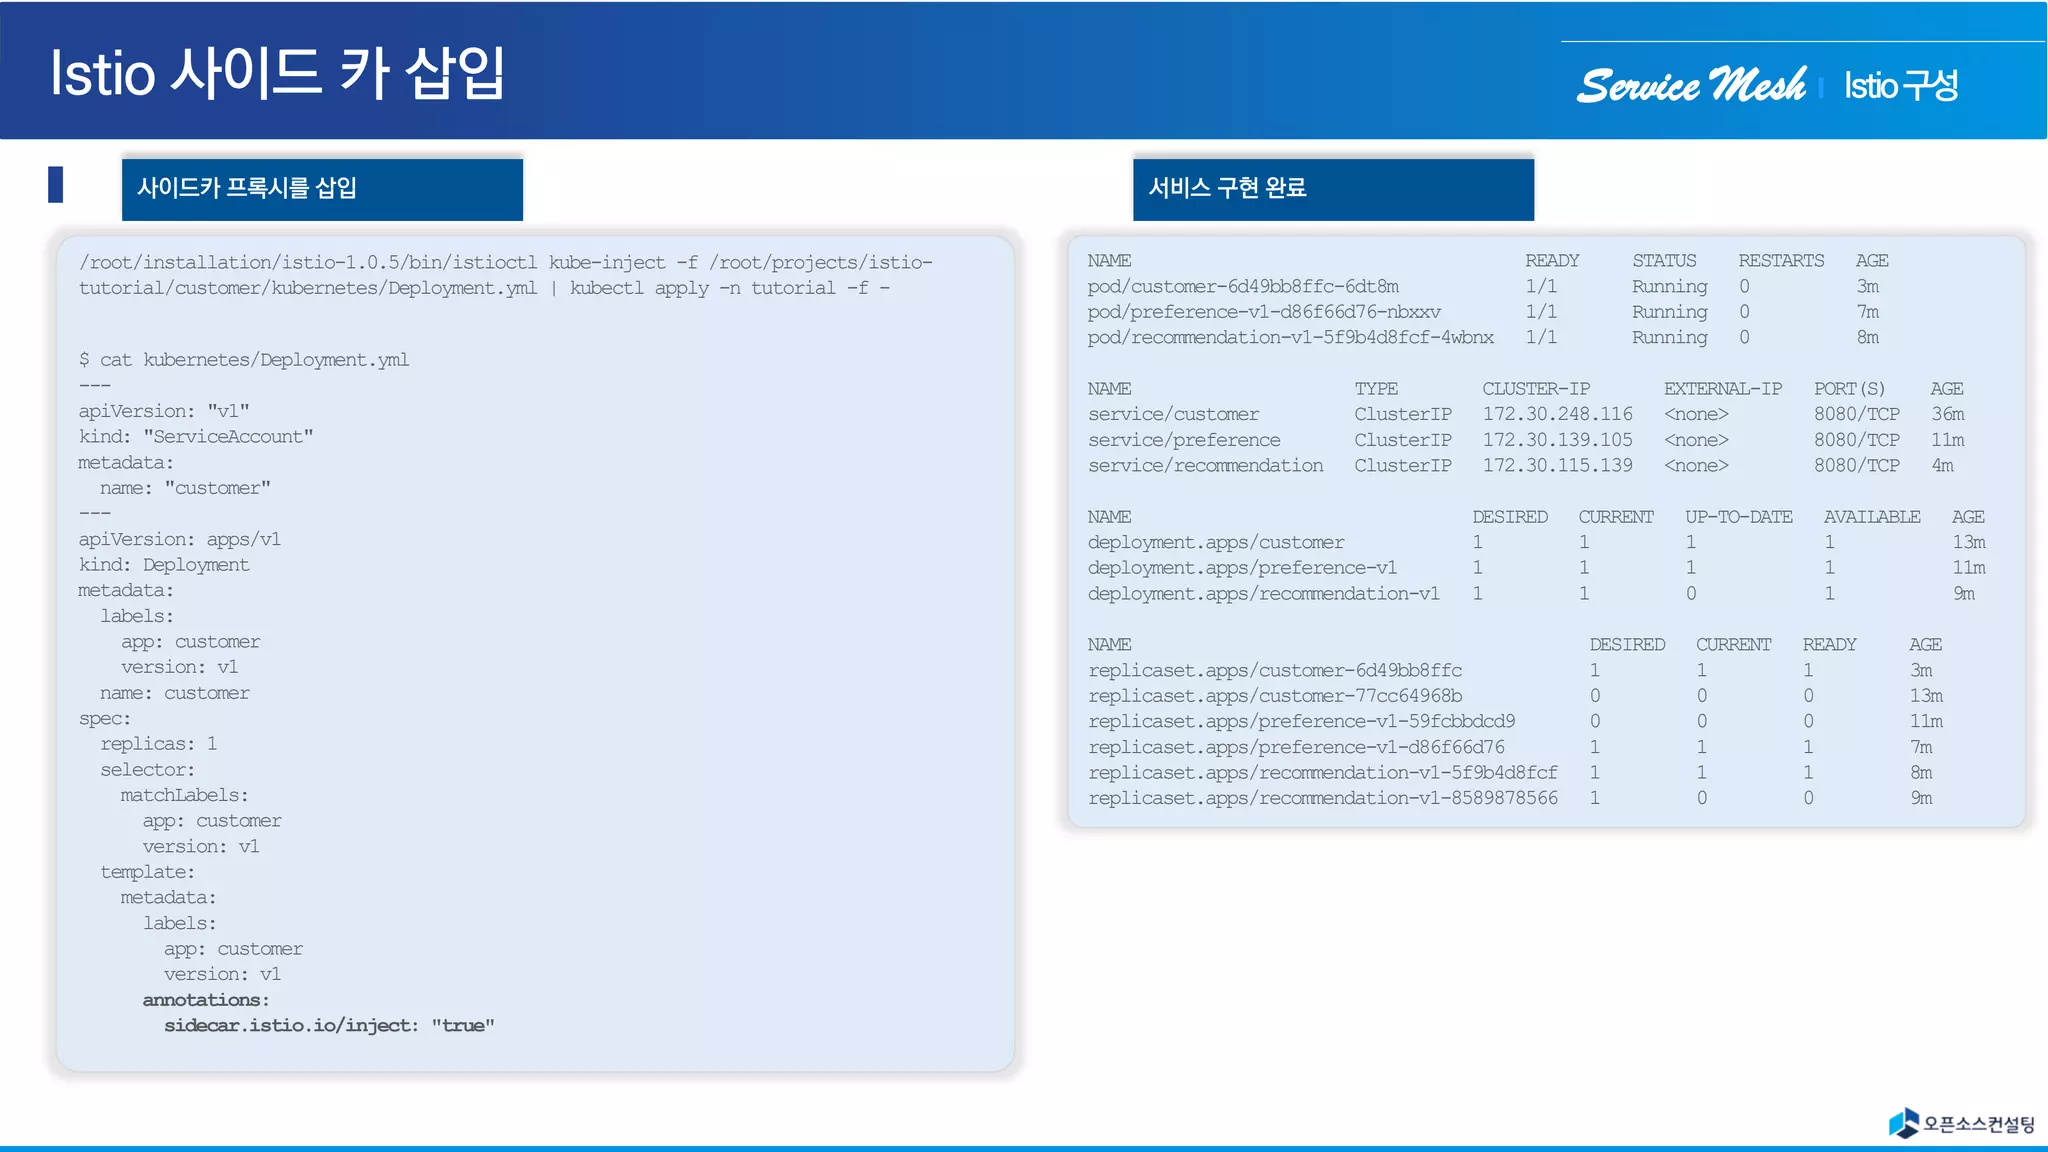Viewport: 2048px width, 1152px height.
Task: Click 'pod/recommendation-v1-5f9b4d8fcf-4wbnx' row name
Action: pyautogui.click(x=1291, y=337)
